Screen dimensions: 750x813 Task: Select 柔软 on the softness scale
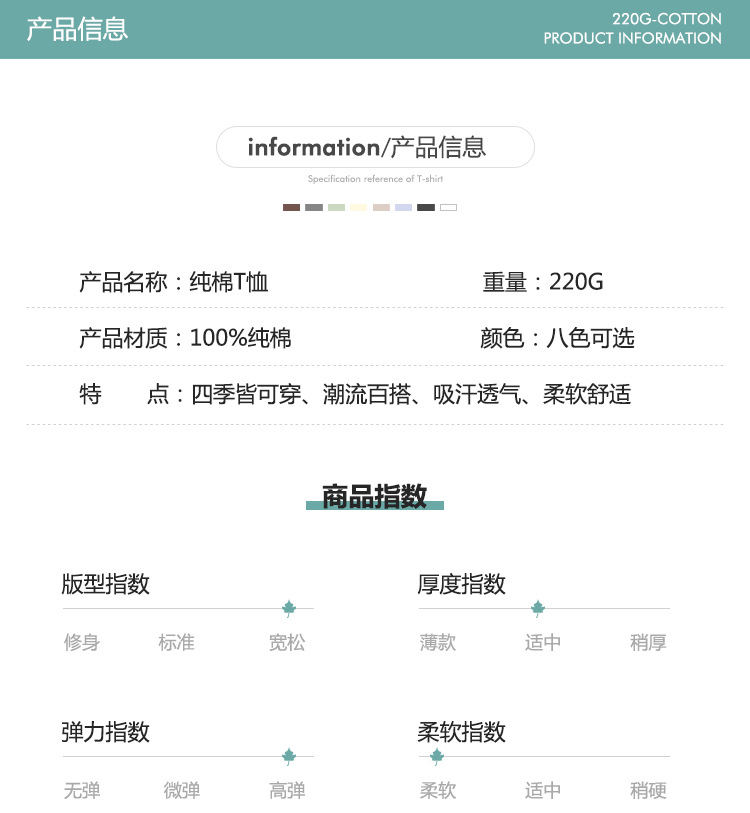pos(438,791)
